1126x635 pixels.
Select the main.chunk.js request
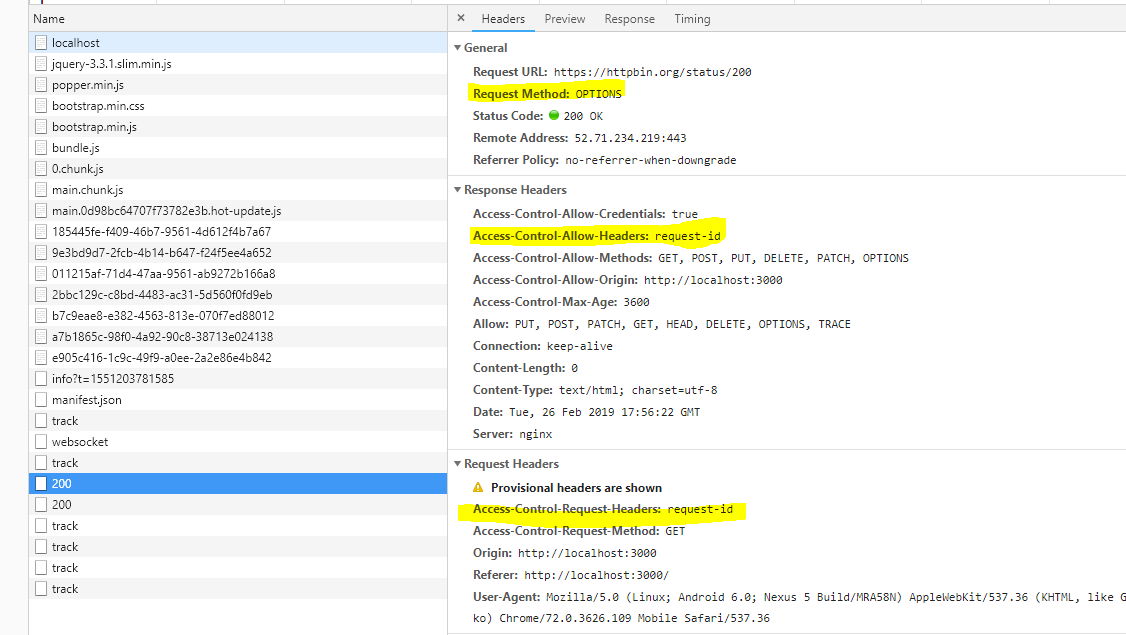pyautogui.click(x=90, y=189)
